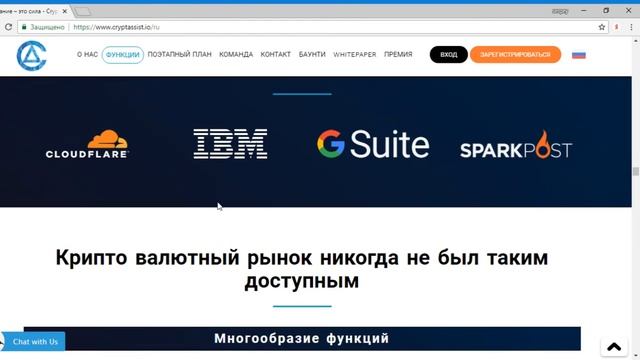Click the Крипто валютный рынок heading

(302, 269)
